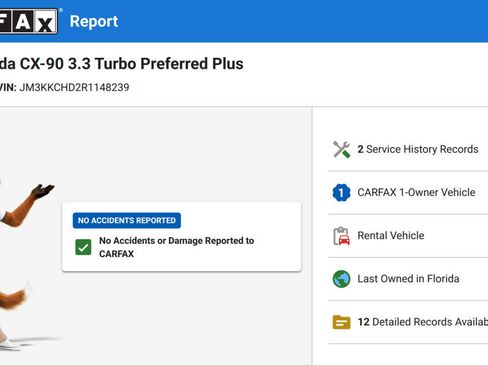Open CARFAX 1-Owner Vehicle details
The height and width of the screenshot is (366, 488).
[x=408, y=193]
